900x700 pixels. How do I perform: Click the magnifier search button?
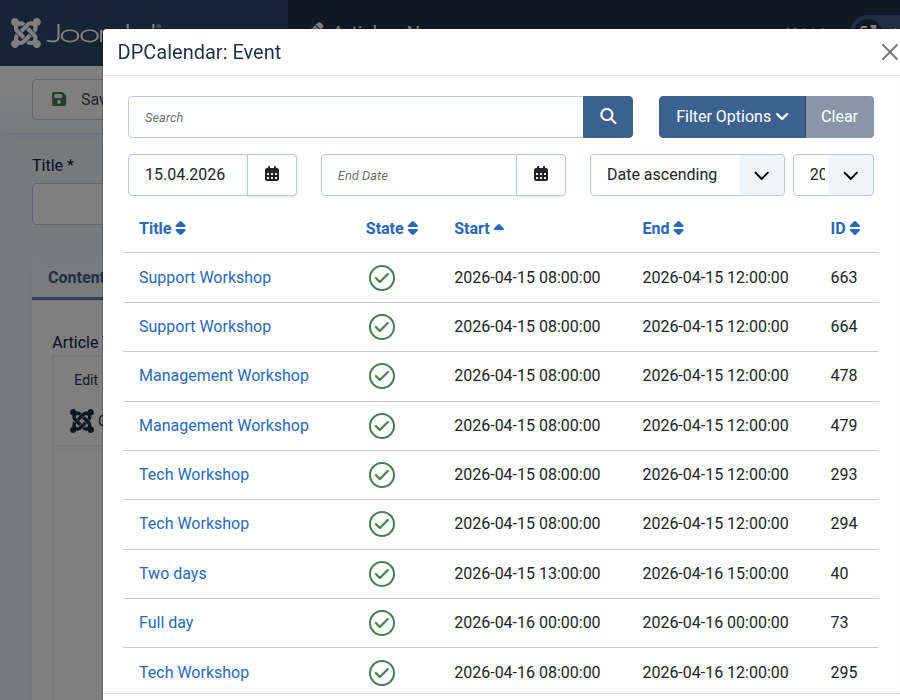pos(608,117)
